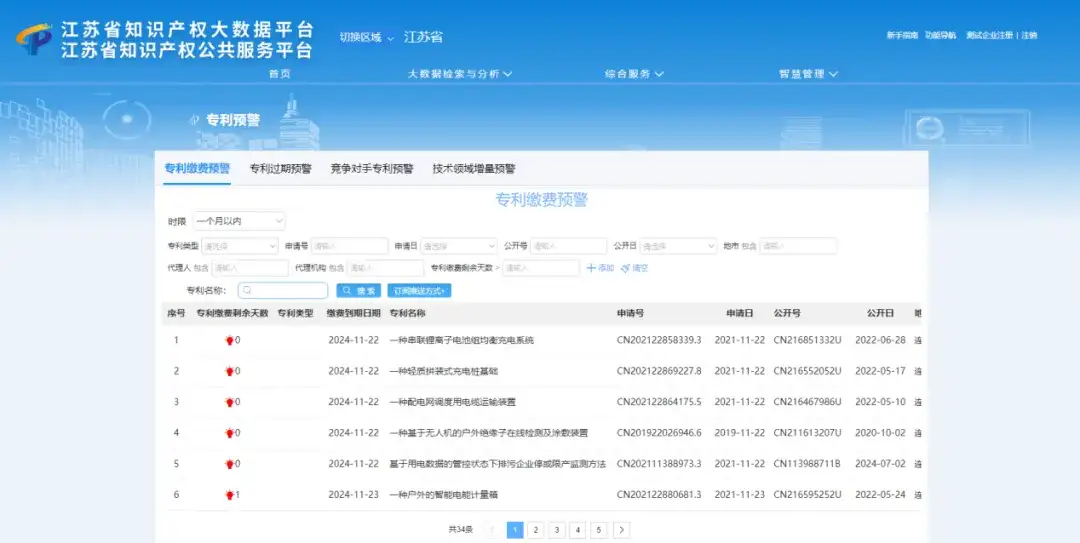Open the 专利类型 dropdown
The height and width of the screenshot is (543, 1080).
[x=239, y=246]
